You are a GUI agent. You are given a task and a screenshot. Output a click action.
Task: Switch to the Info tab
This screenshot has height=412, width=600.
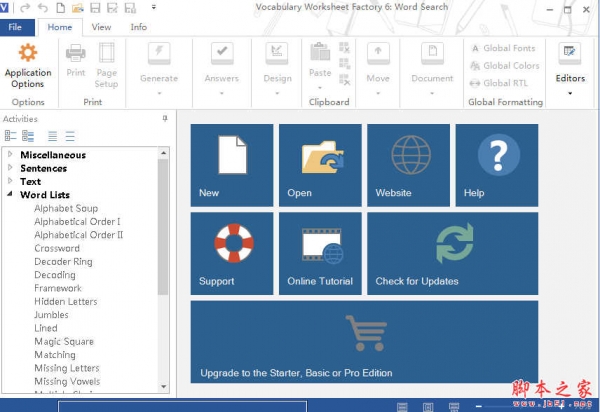[x=139, y=27]
